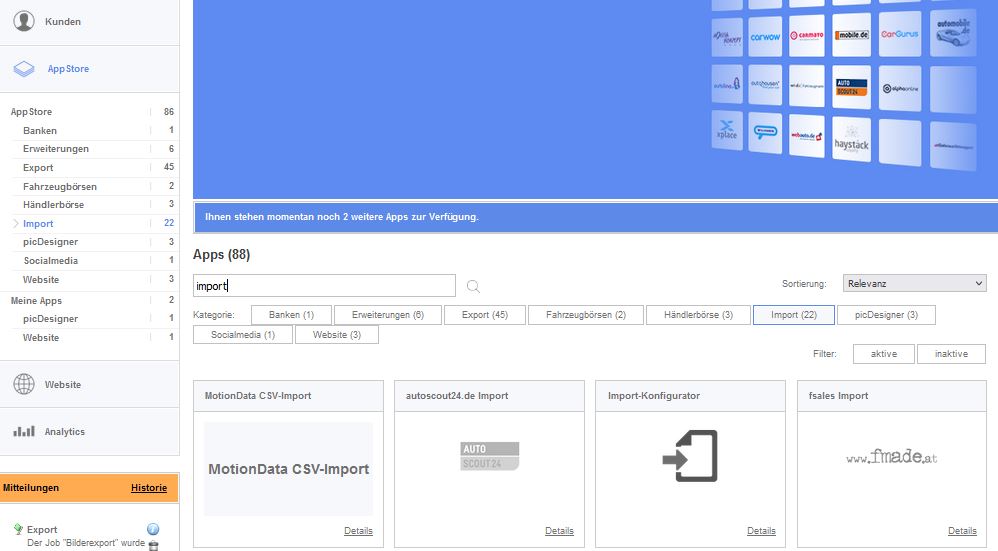Click the haystack tile in the banner
This screenshot has height=551, width=998.
(852, 139)
